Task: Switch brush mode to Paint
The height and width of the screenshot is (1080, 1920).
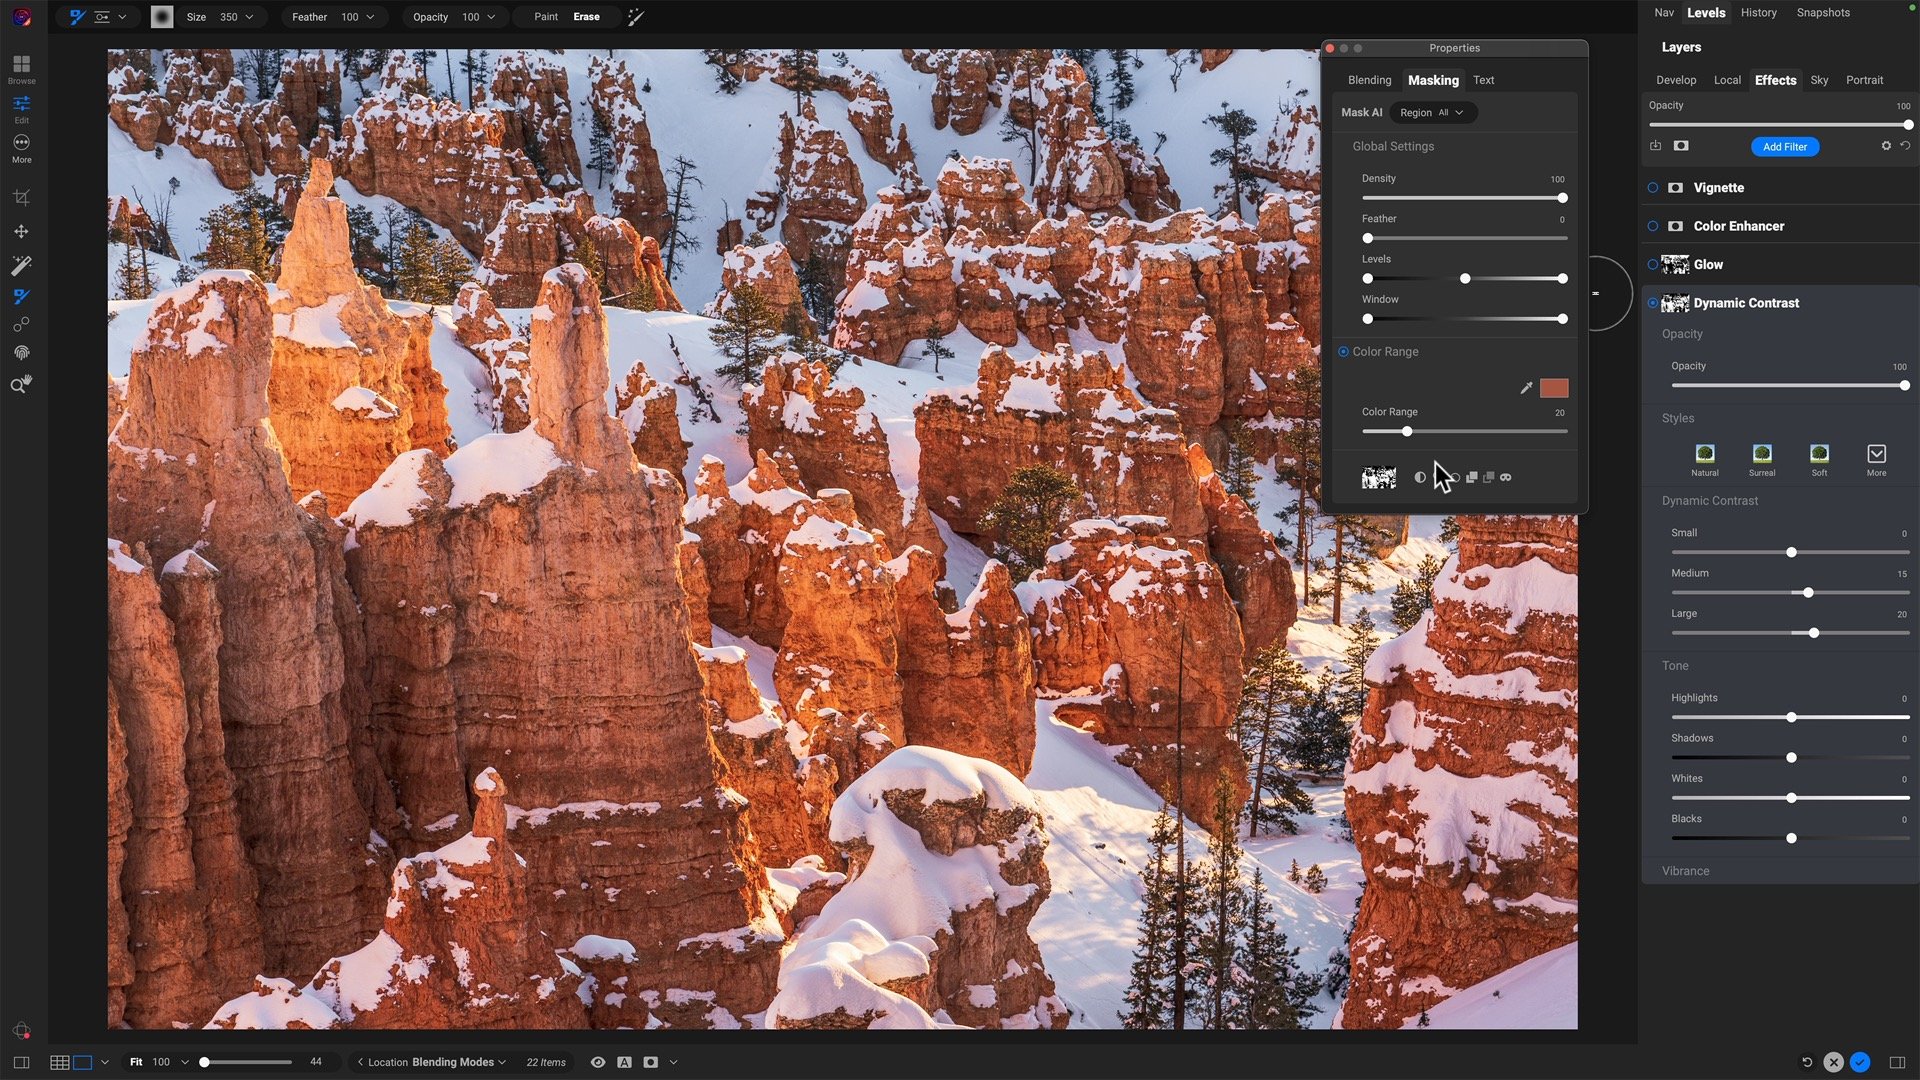Action: point(544,17)
